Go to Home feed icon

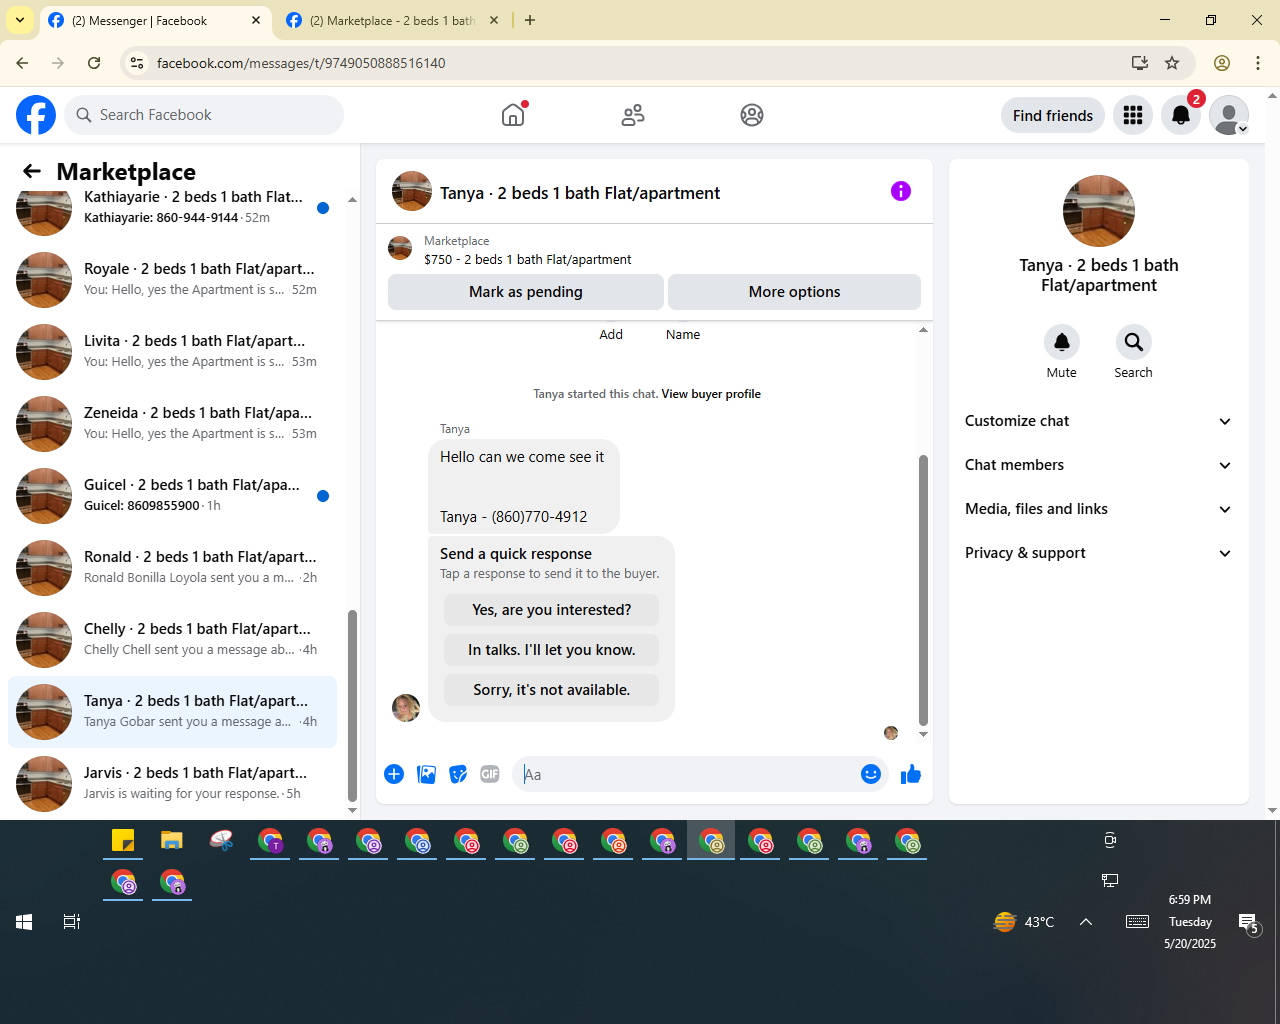click(x=513, y=115)
